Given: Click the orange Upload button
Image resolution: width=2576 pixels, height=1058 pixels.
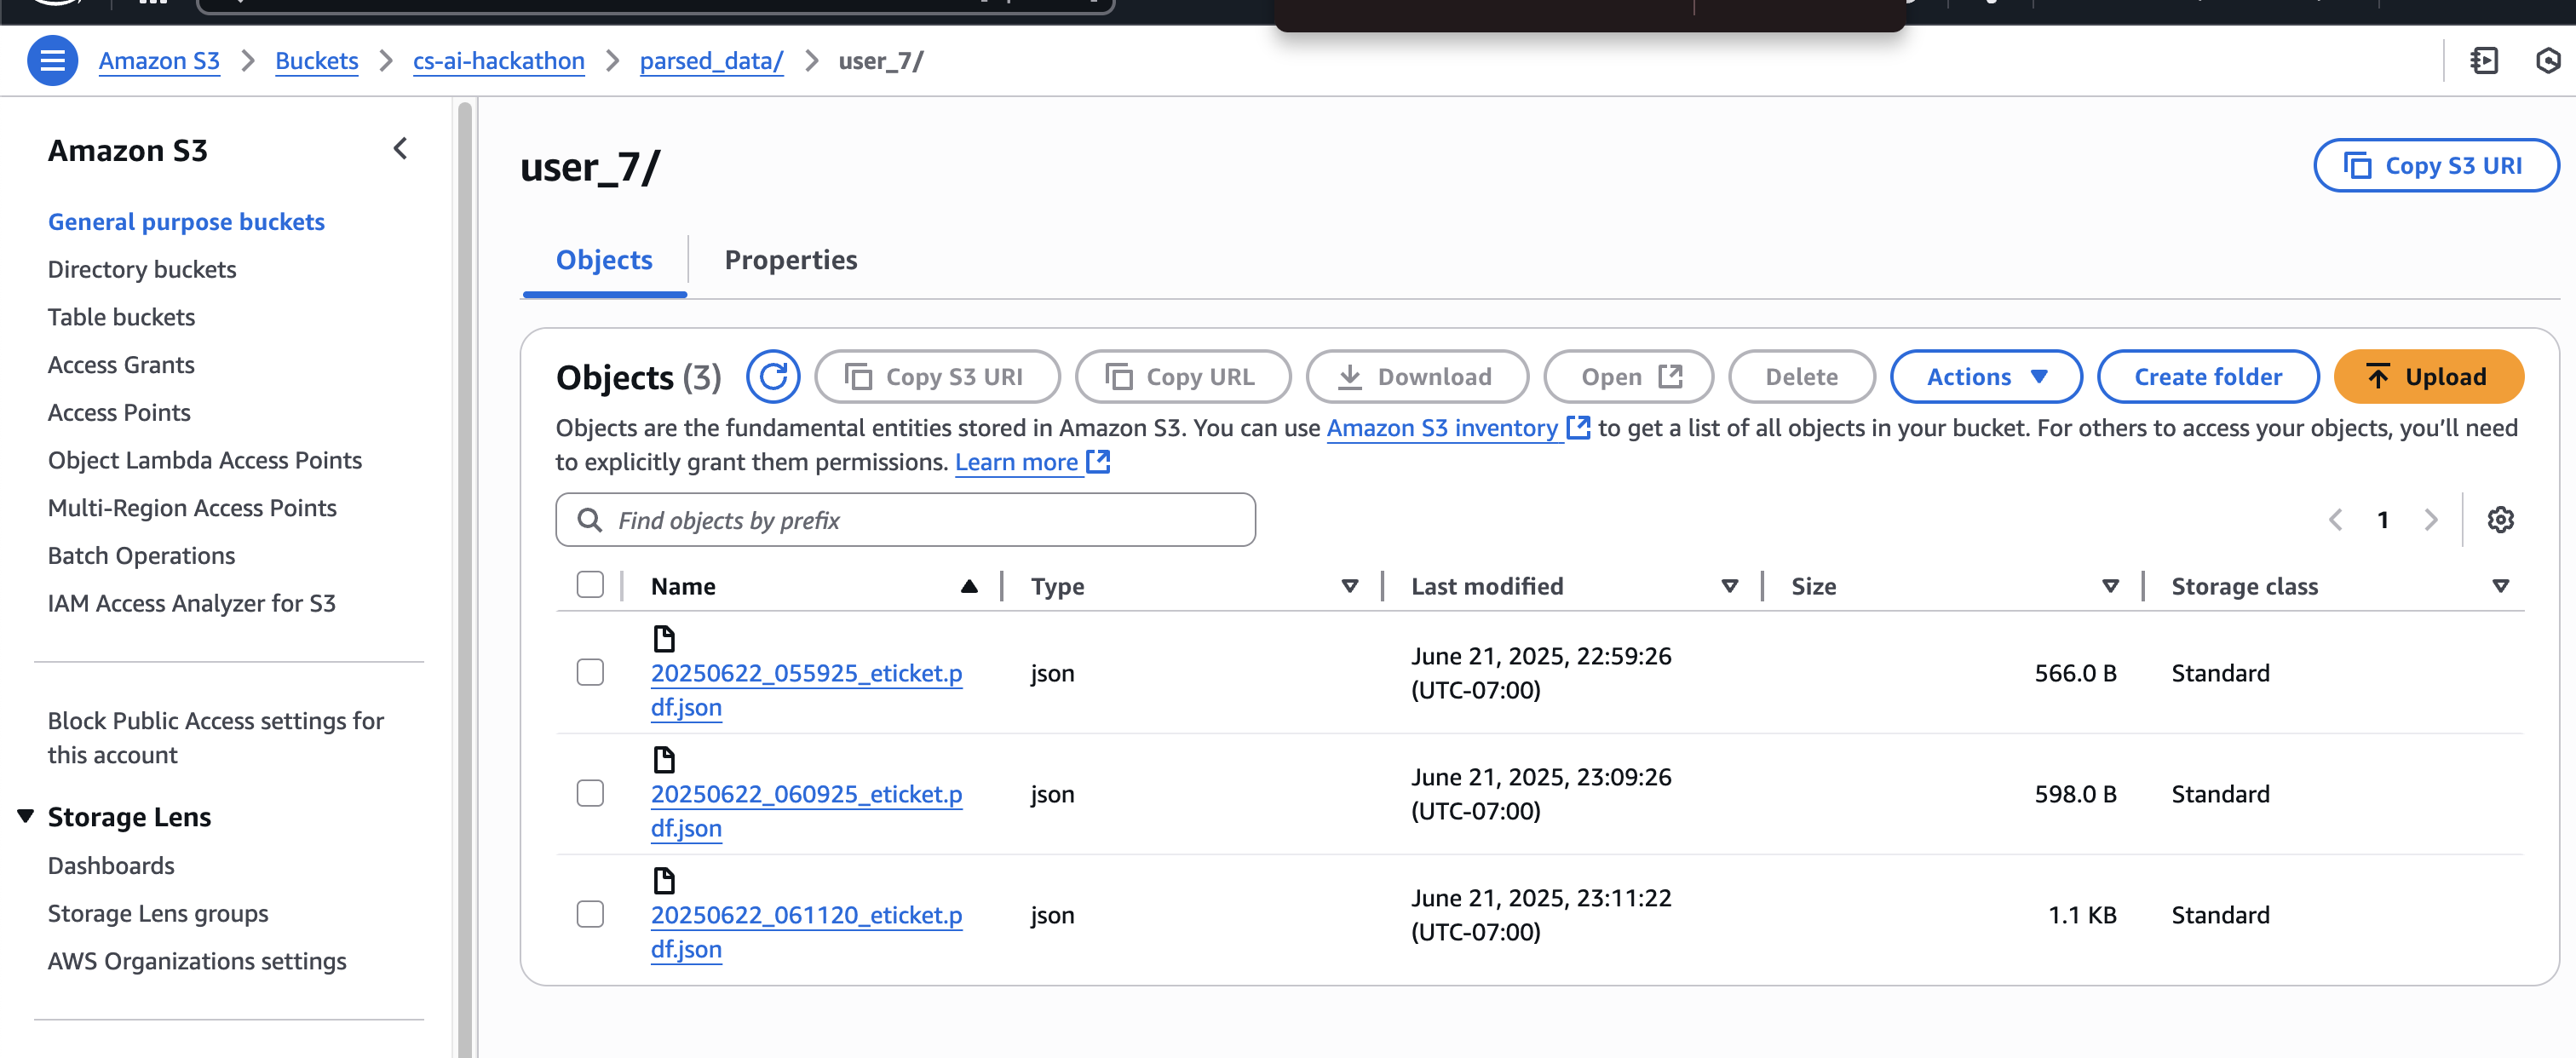Looking at the screenshot, I should (2427, 377).
